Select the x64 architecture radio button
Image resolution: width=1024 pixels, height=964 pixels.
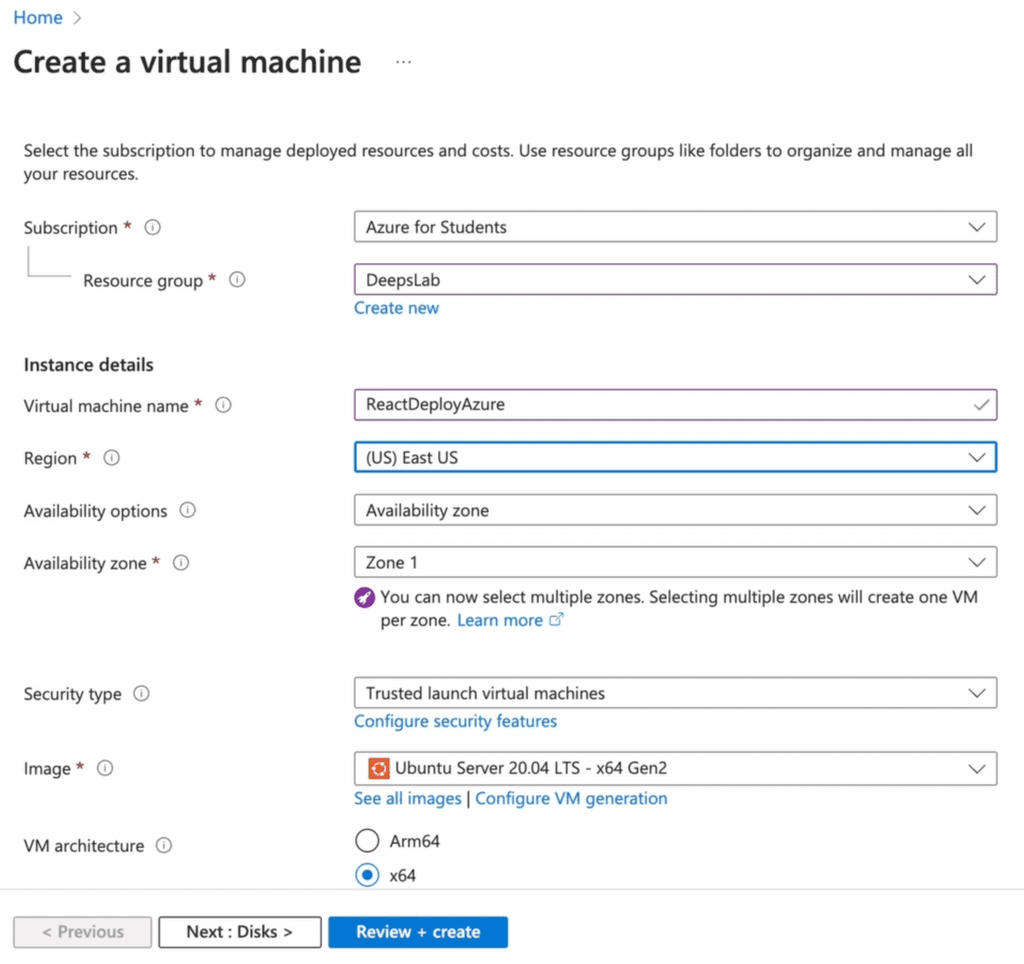[x=368, y=875]
